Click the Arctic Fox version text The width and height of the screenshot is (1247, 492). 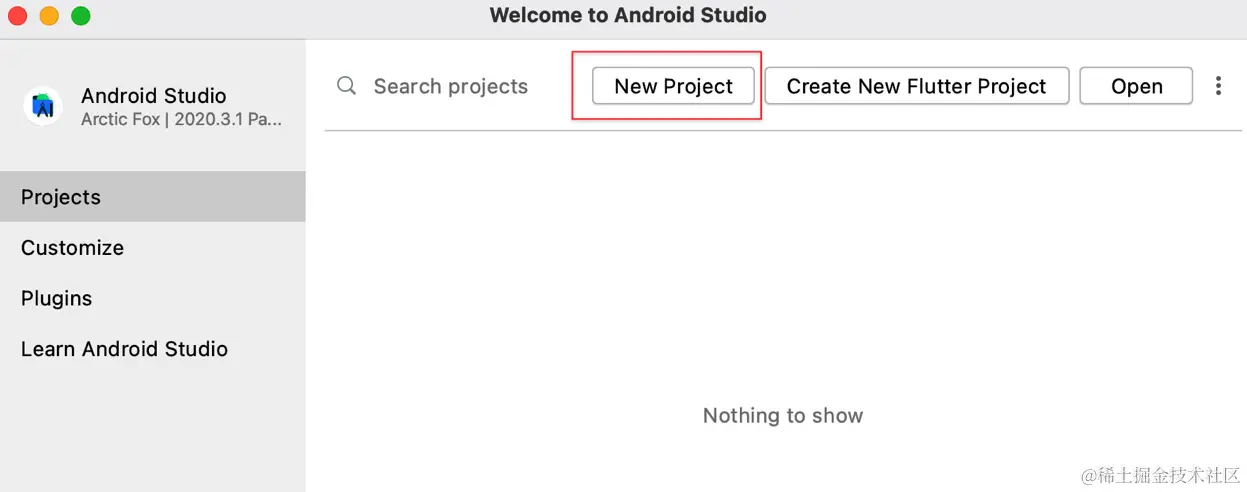(x=181, y=119)
